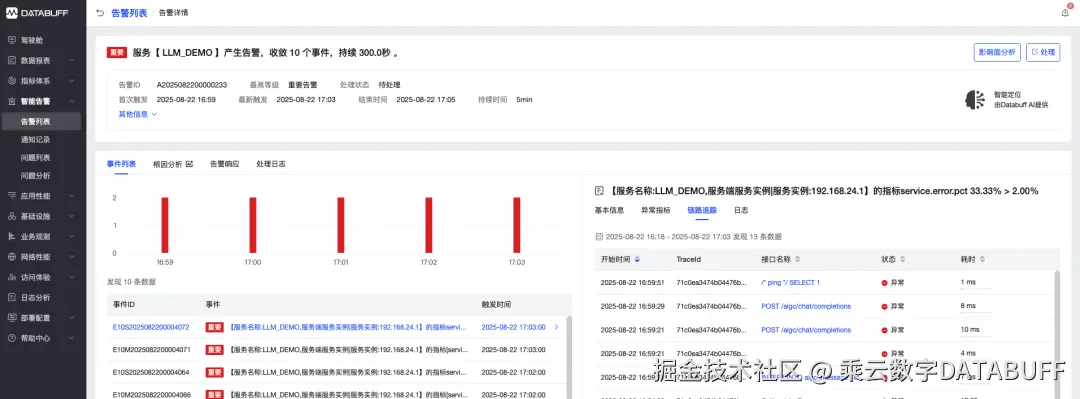
Task: Click the 应用性能 sidebar icon
Action: [x=12, y=196]
